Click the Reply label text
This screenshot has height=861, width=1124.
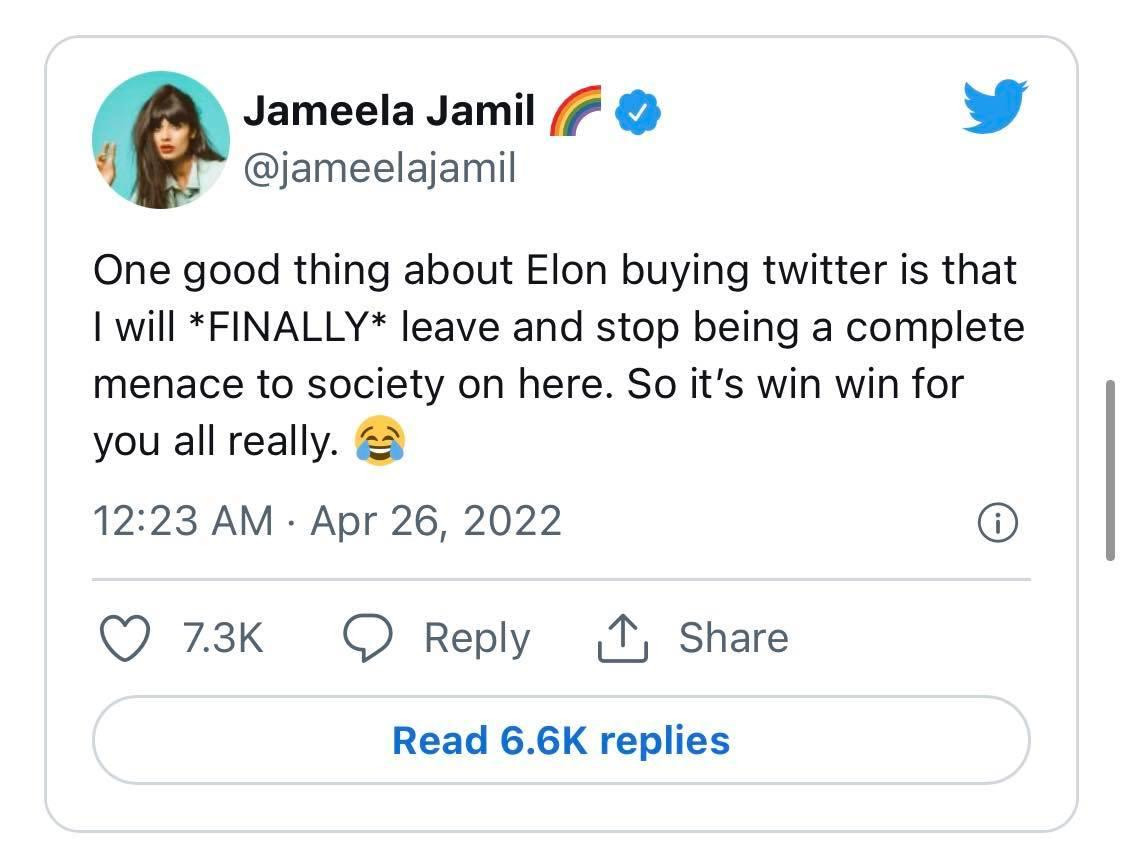(x=477, y=637)
